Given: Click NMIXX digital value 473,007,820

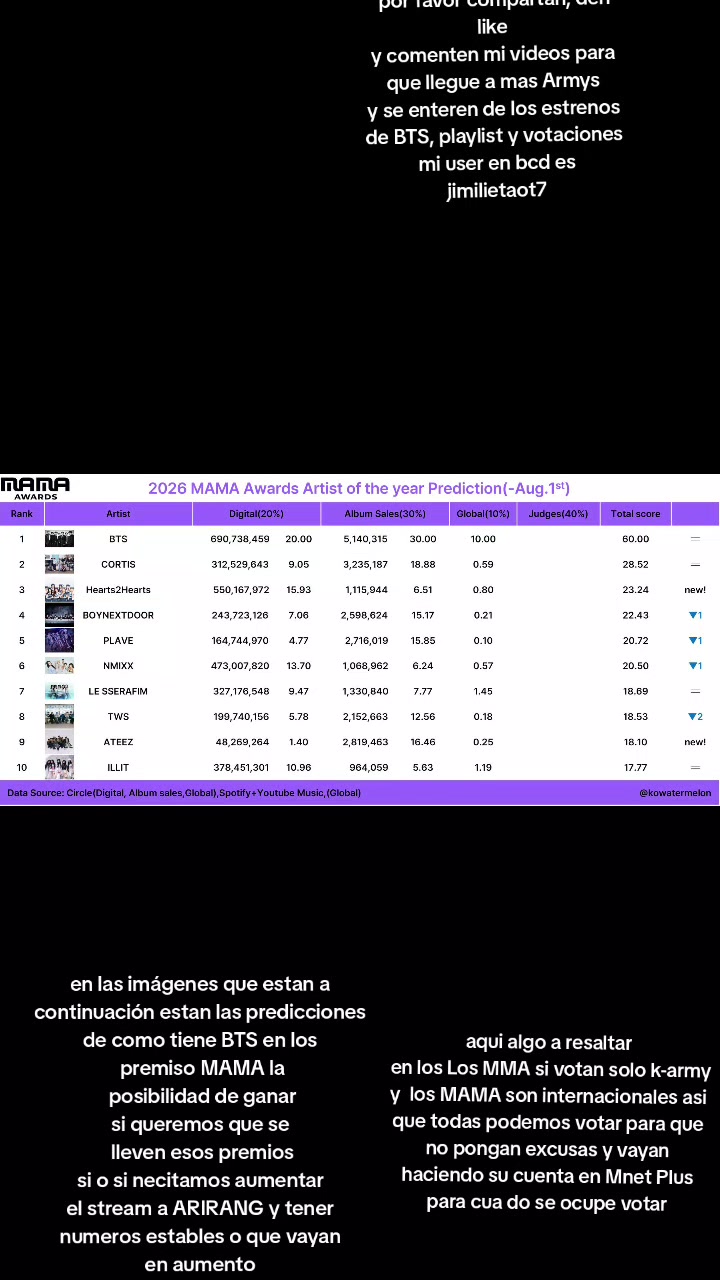Looking at the screenshot, I should pyautogui.click(x=240, y=666).
